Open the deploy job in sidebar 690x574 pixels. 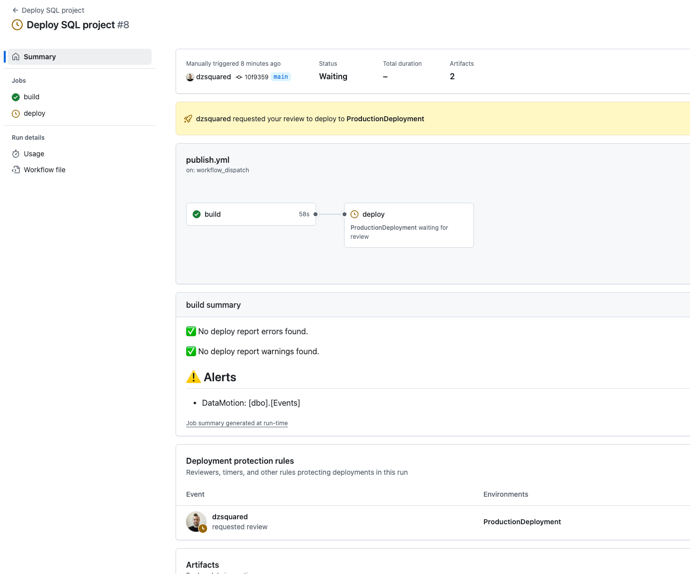click(34, 114)
